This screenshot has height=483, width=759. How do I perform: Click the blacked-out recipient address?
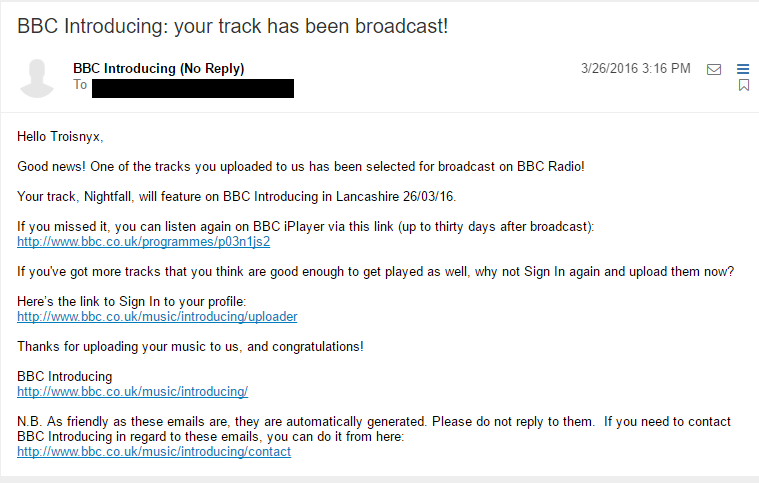tap(193, 89)
